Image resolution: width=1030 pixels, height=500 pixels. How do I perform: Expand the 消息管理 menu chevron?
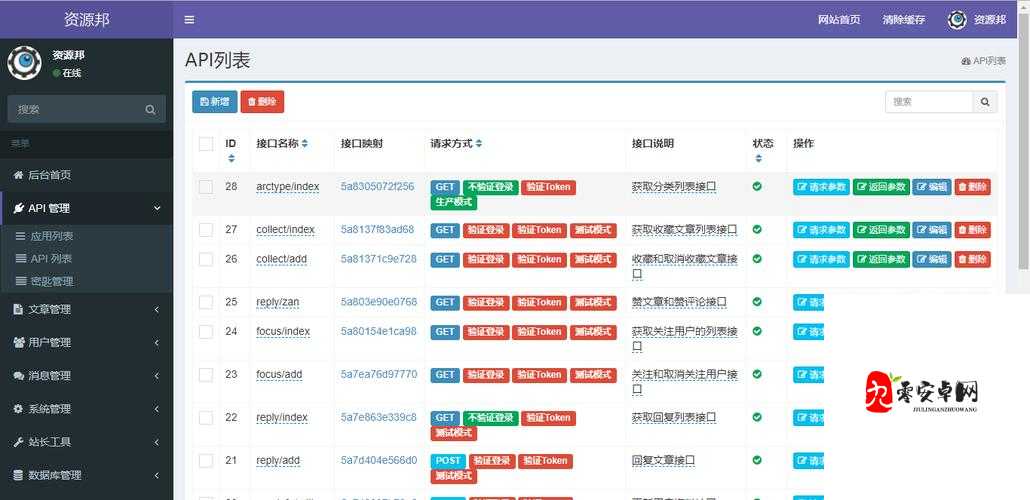coord(157,376)
